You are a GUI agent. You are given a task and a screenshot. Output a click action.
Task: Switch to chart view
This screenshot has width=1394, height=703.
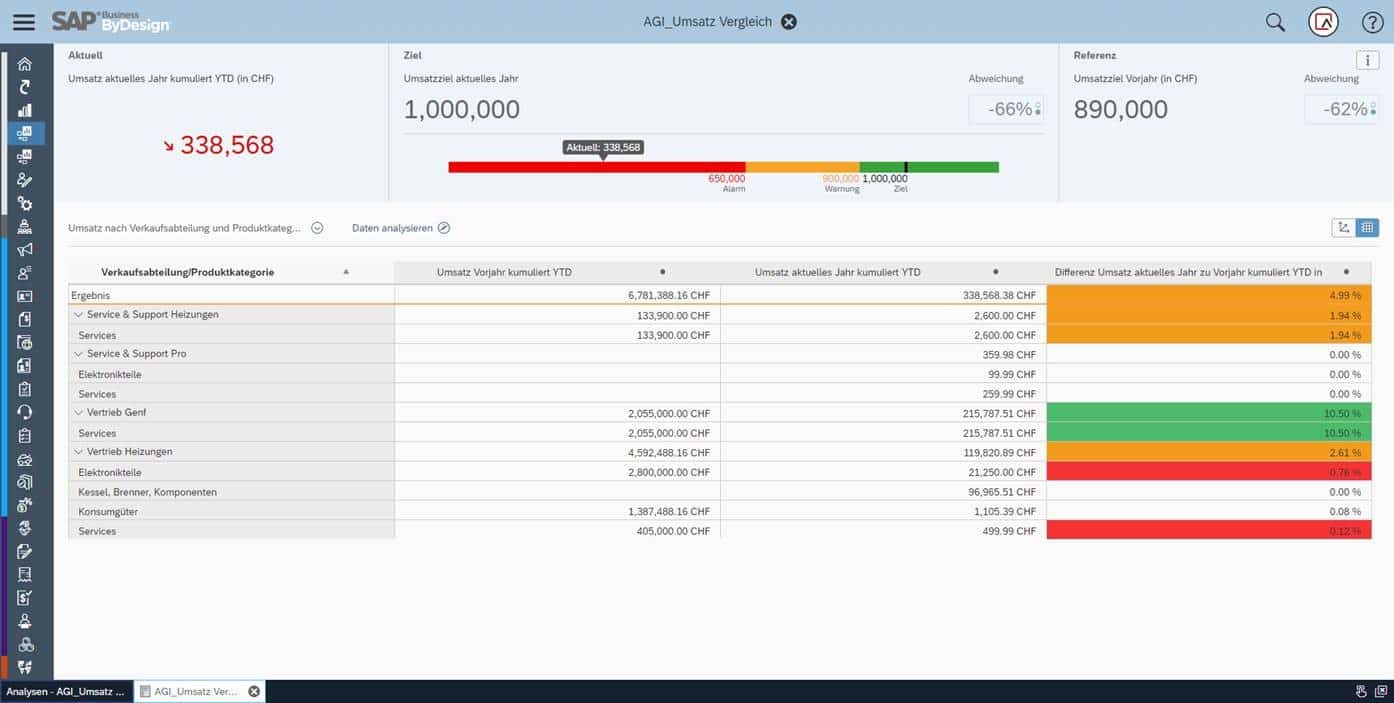click(1343, 228)
